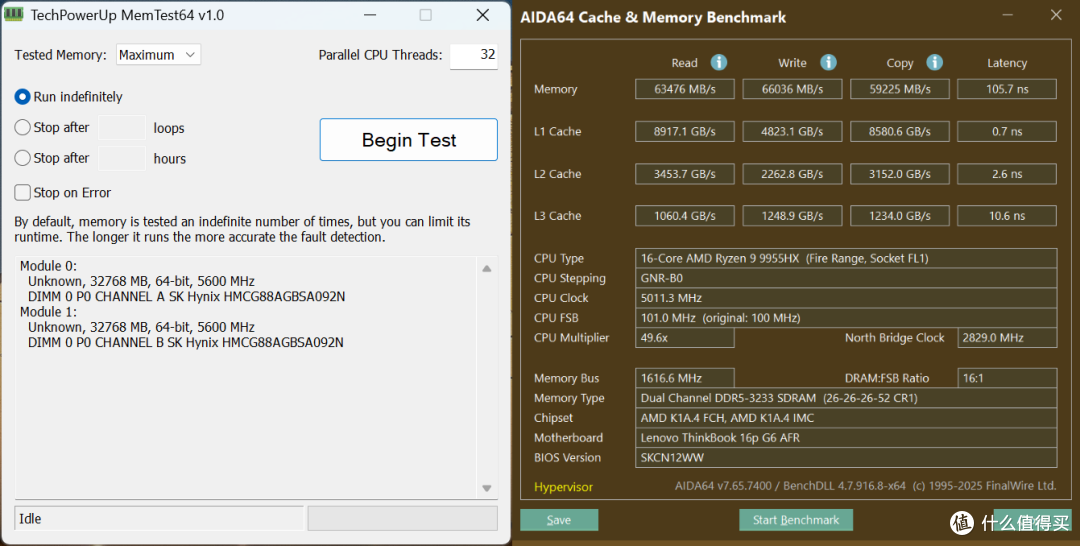Viewport: 1080px width, 546px height.
Task: Click Begin Test button
Action: pyautogui.click(x=408, y=140)
